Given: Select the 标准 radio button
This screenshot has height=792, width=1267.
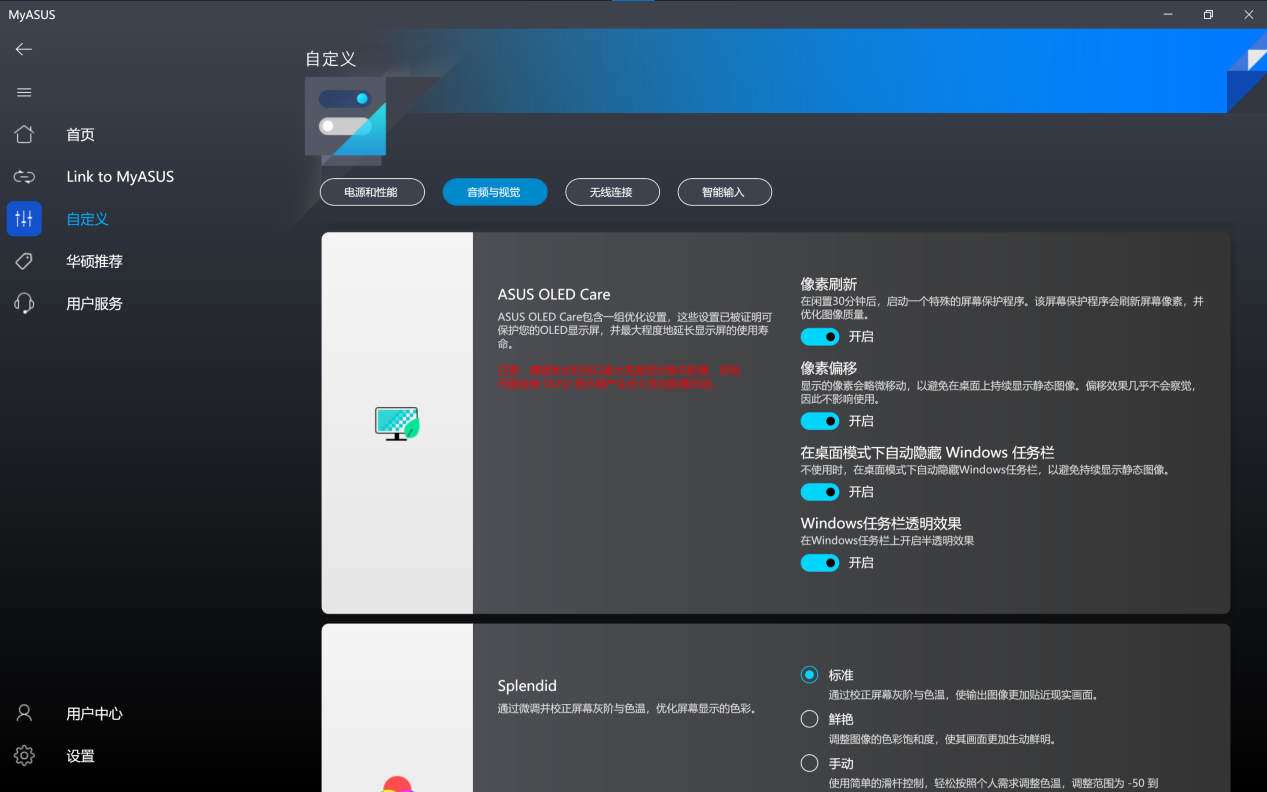Looking at the screenshot, I should coord(810,675).
